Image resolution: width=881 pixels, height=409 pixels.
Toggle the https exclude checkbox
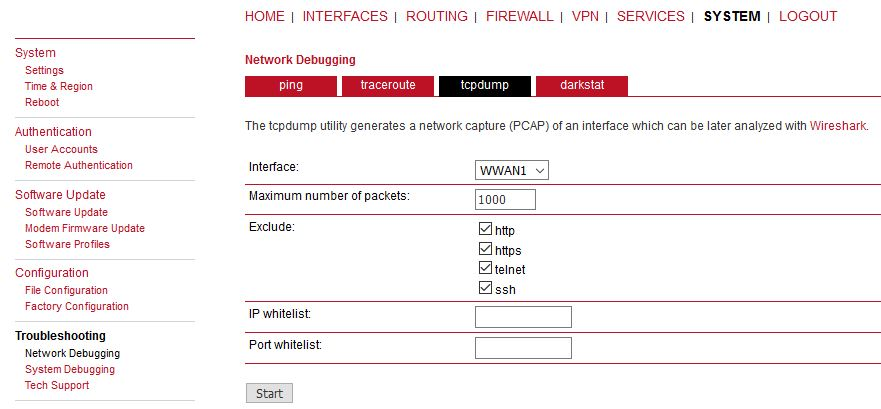pyautogui.click(x=486, y=249)
